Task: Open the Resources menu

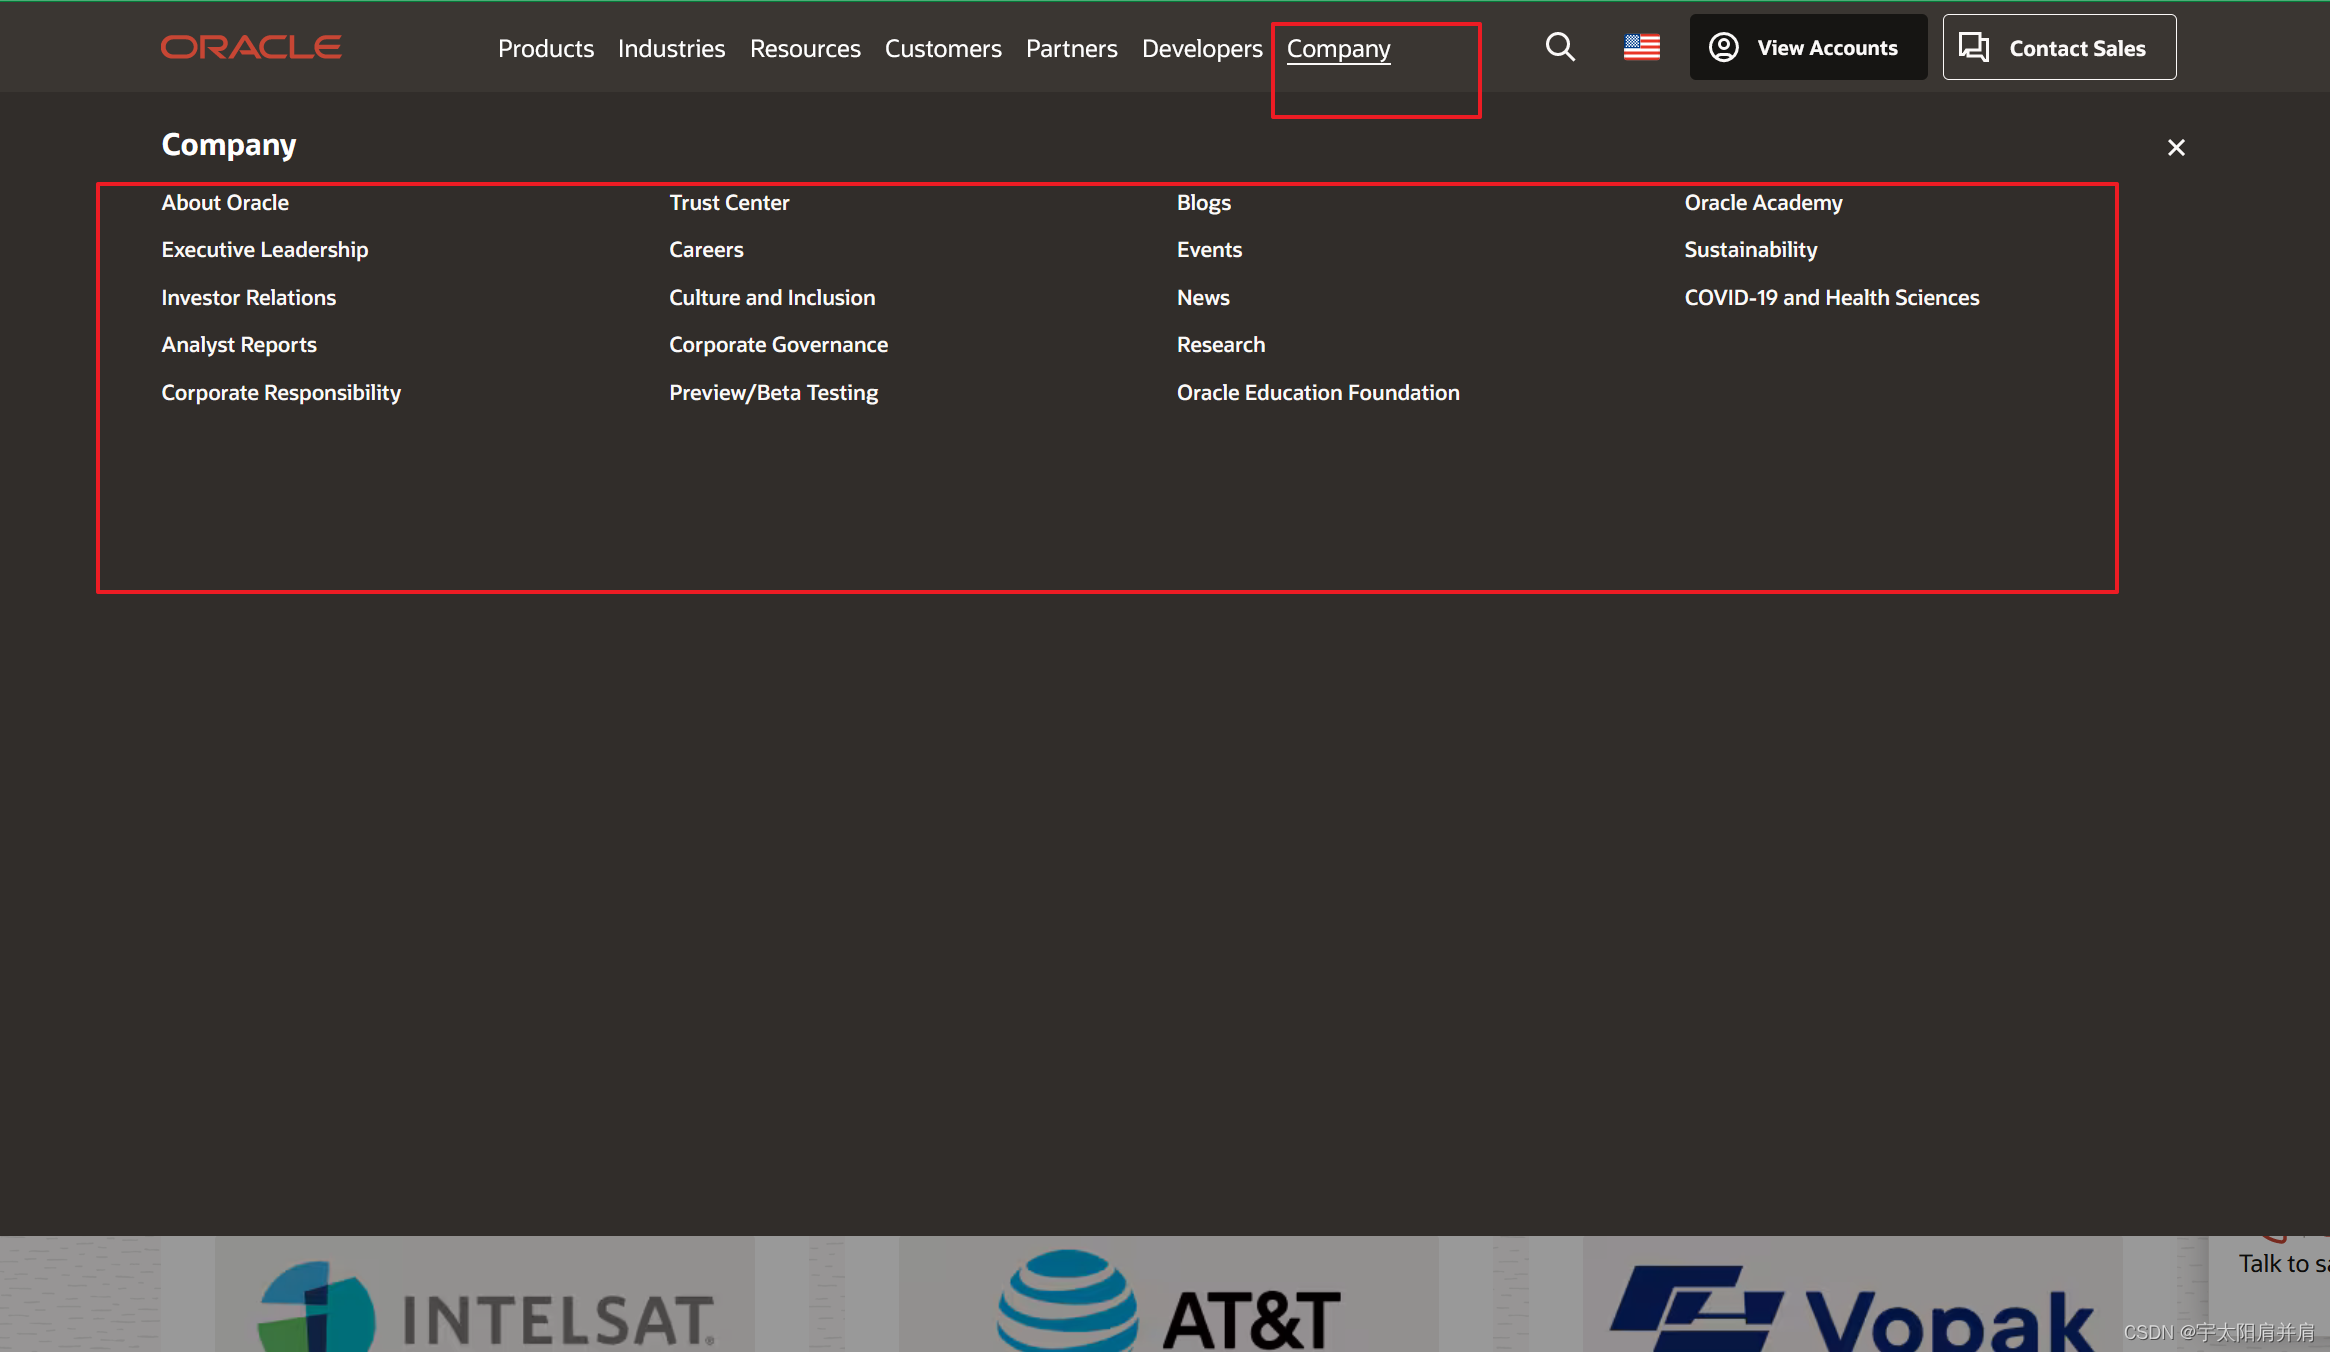Action: [x=805, y=48]
